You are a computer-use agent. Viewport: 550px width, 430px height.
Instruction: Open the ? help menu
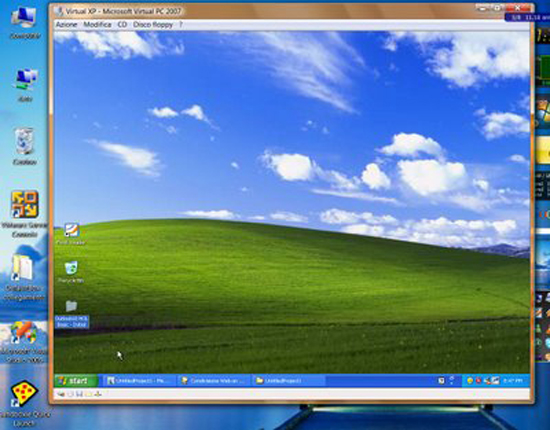(x=181, y=25)
